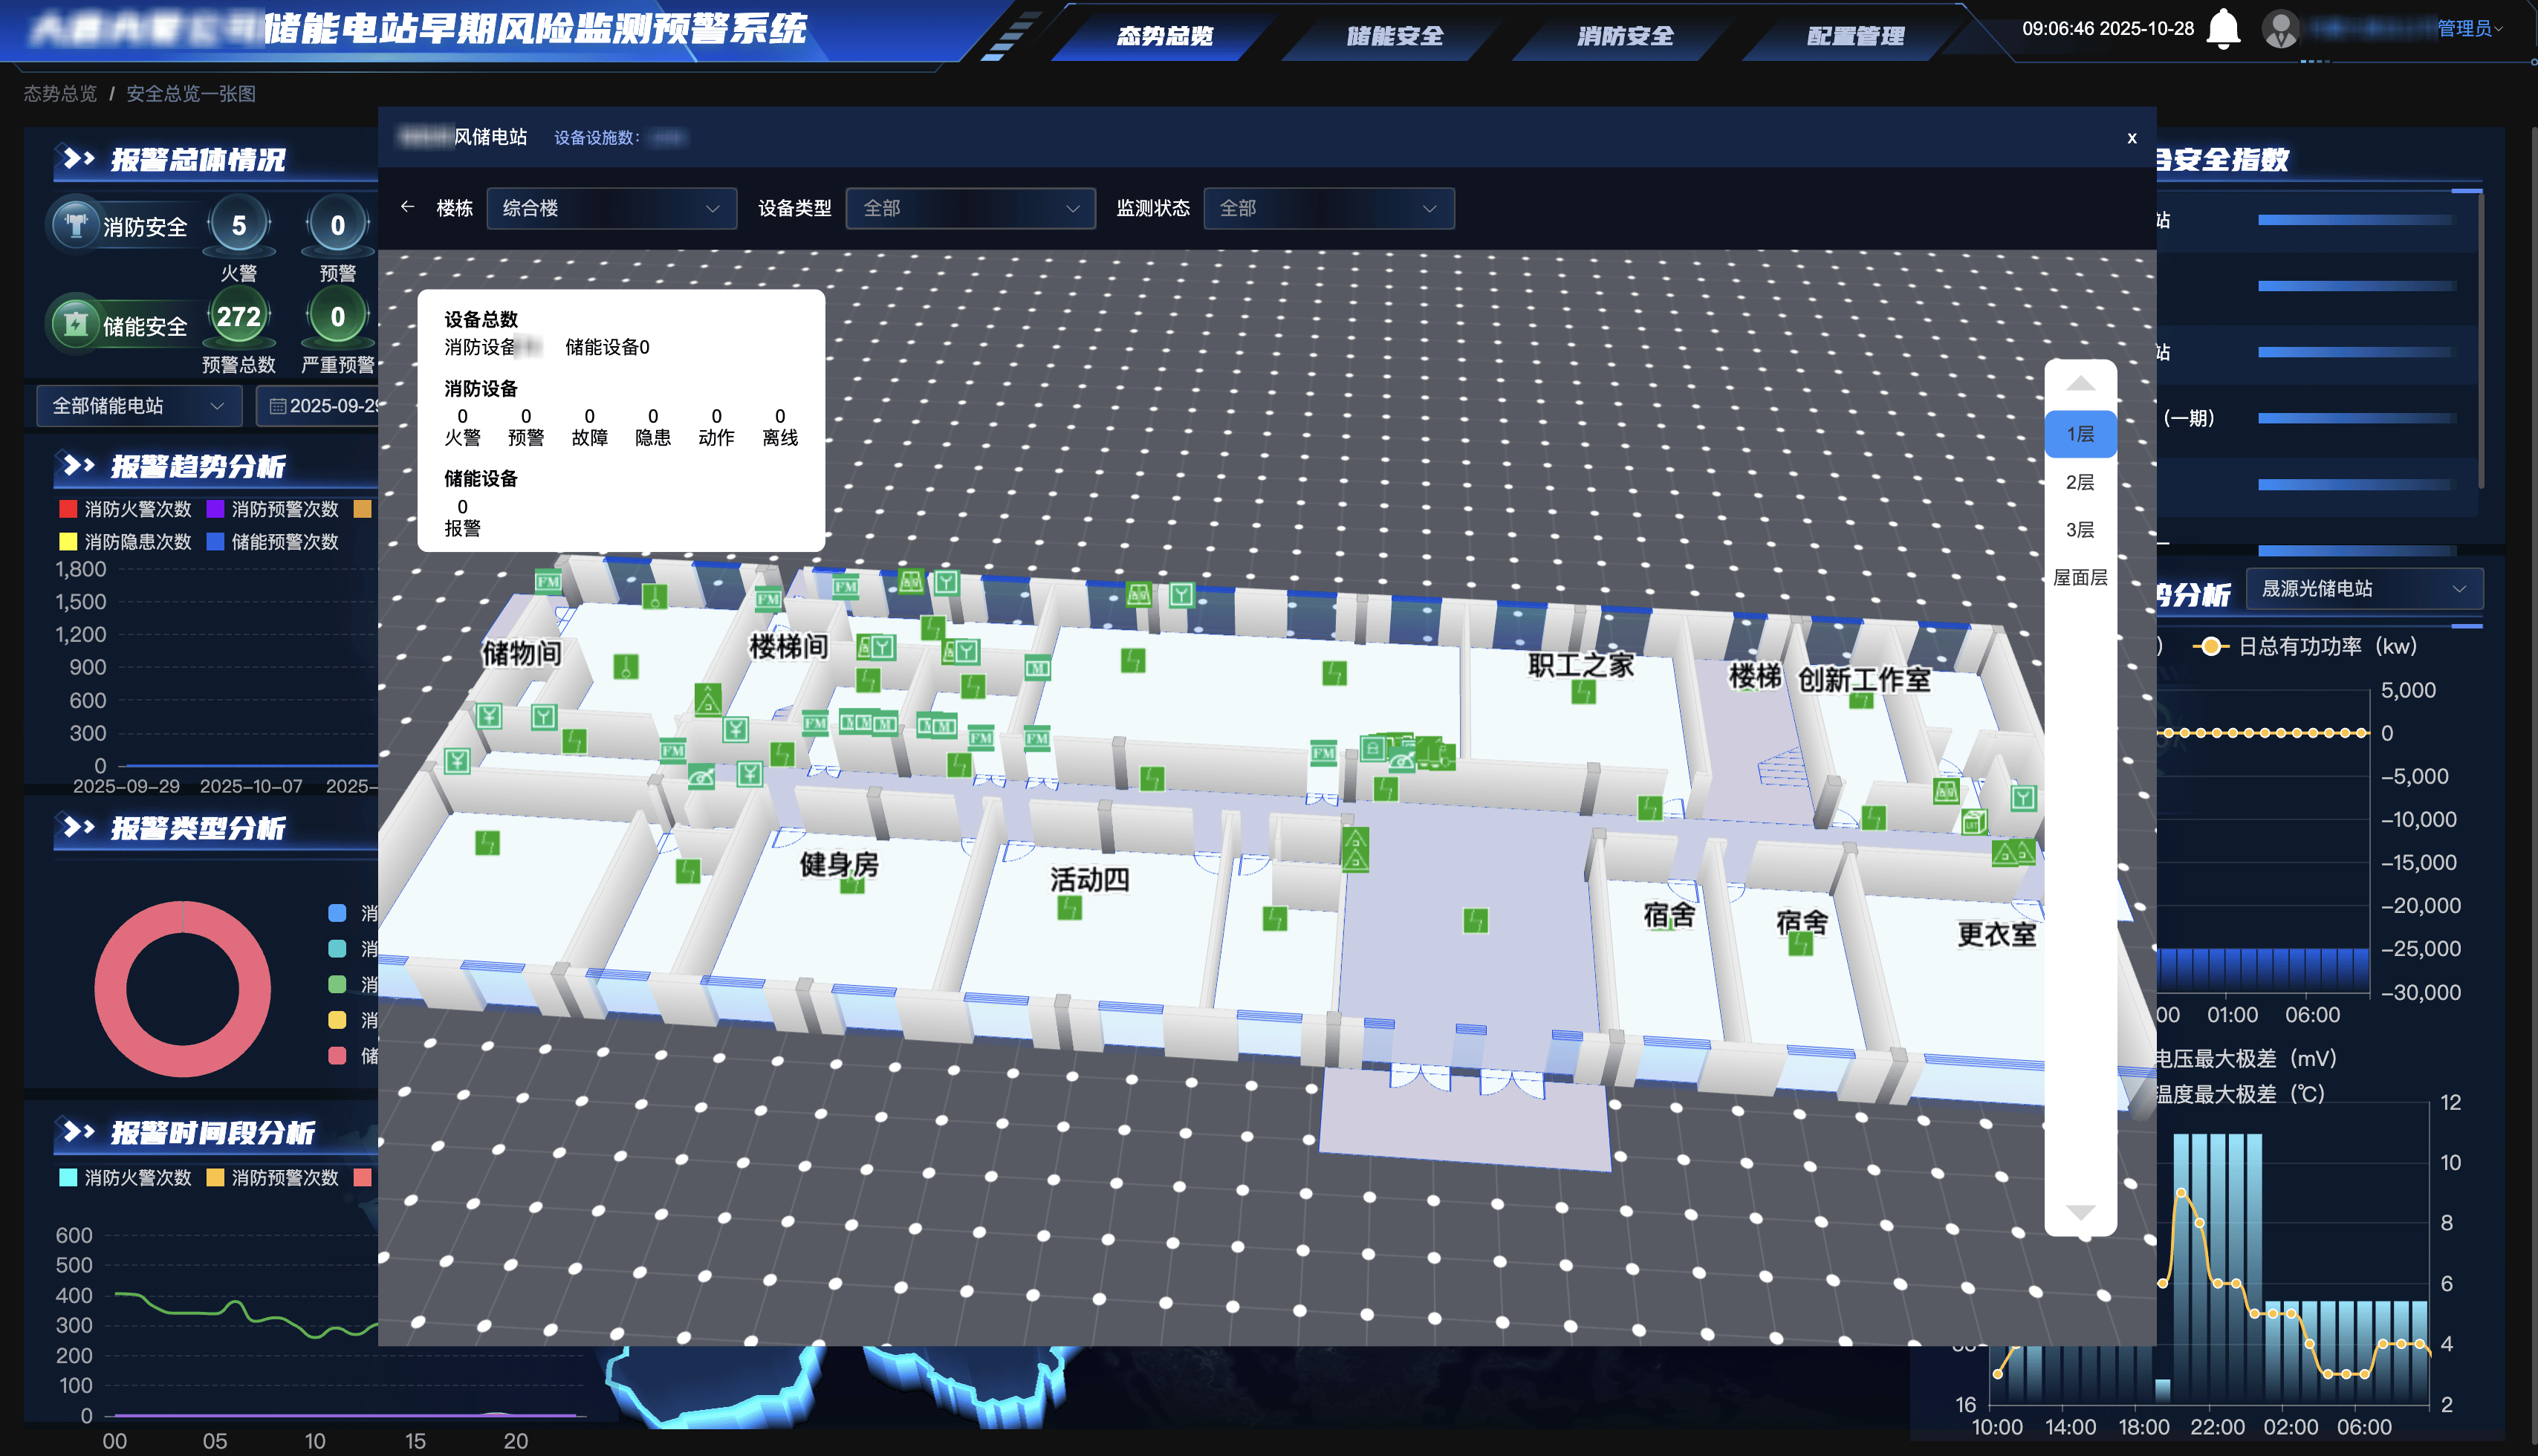This screenshot has height=1456, width=2538.
Task: Select 2层 floor button
Action: [2080, 482]
